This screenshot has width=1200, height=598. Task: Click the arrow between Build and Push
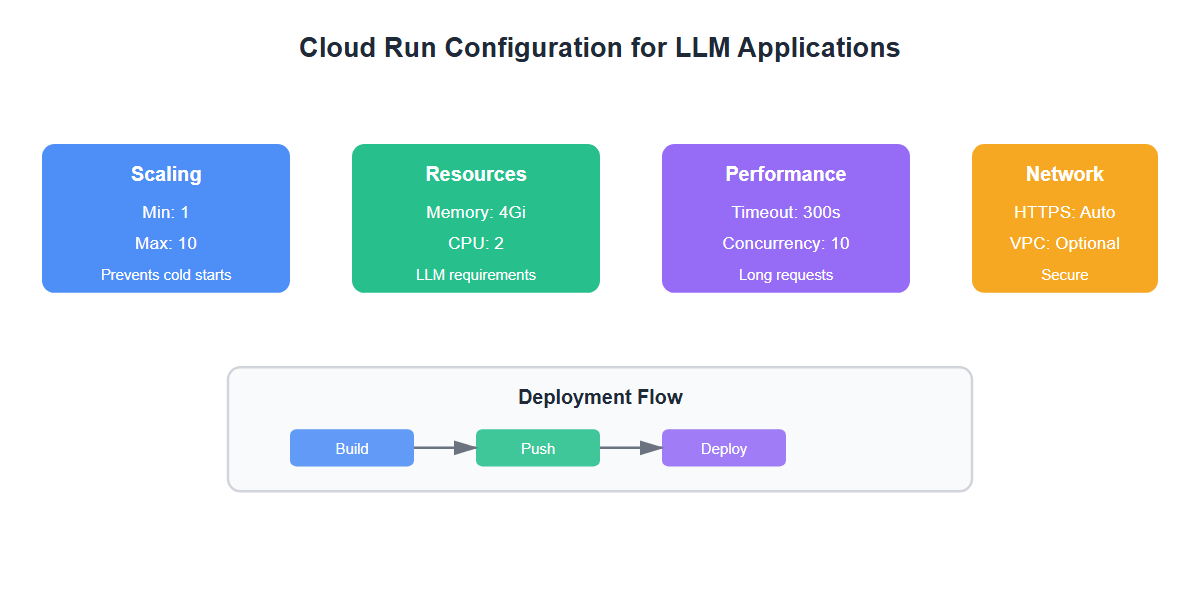tap(444, 448)
